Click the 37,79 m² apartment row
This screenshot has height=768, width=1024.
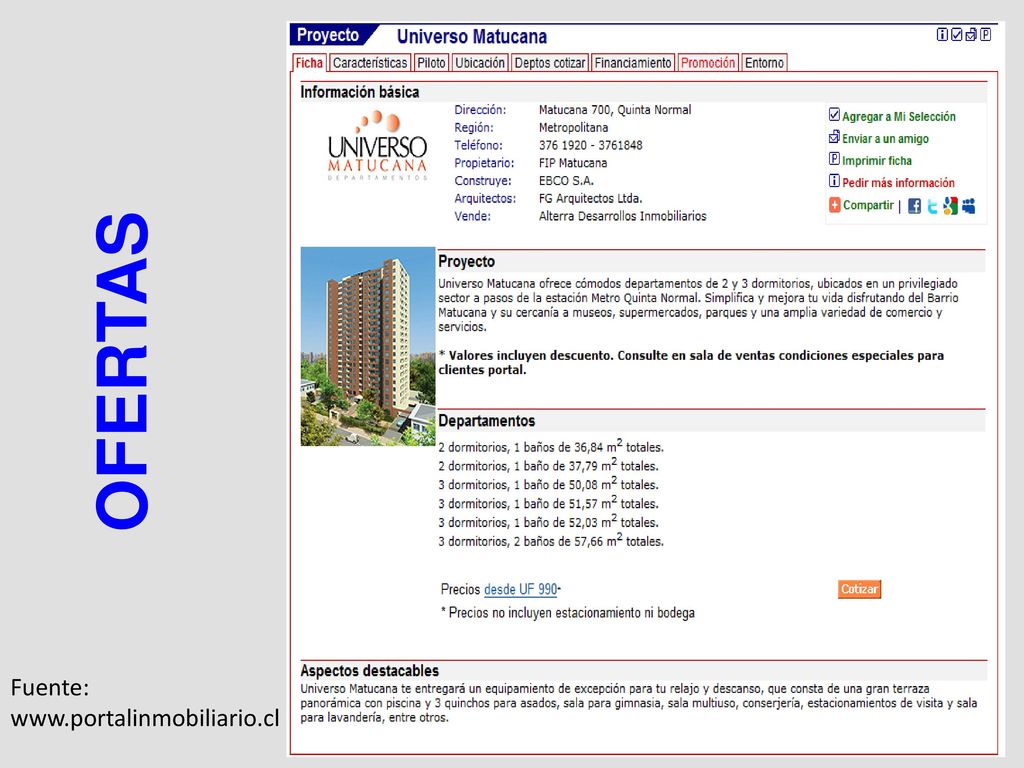point(548,466)
